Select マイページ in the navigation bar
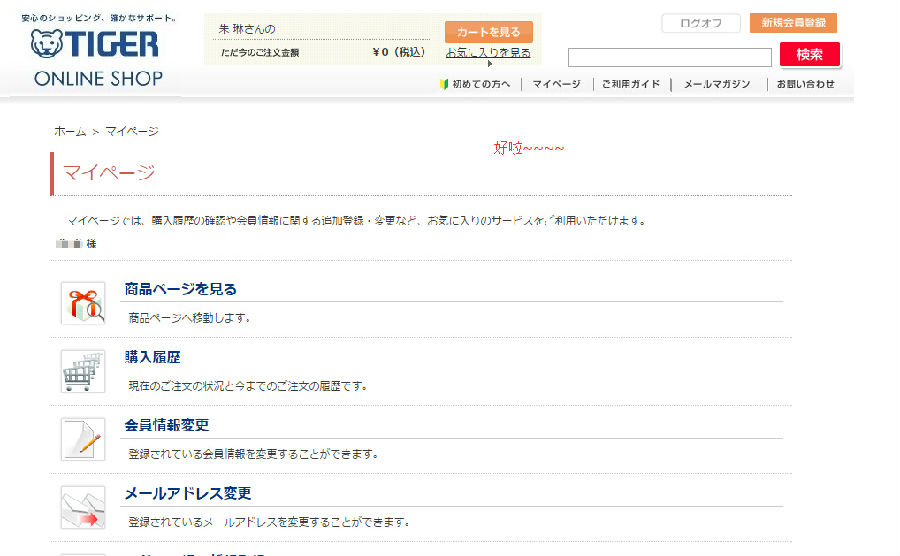Image resolution: width=900 pixels, height=556 pixels. (x=556, y=84)
